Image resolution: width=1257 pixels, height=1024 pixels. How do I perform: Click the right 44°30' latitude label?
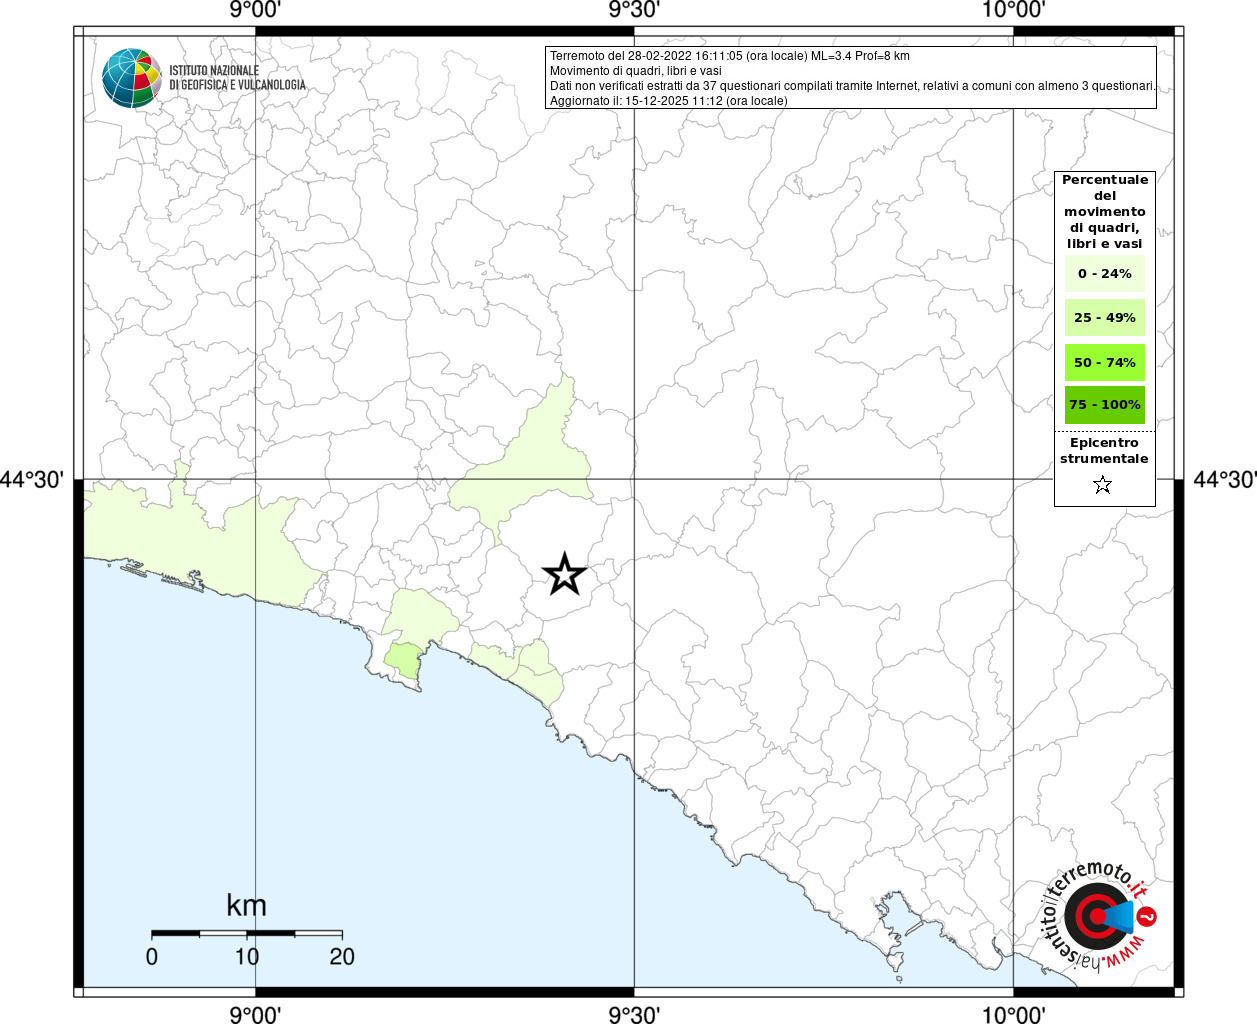(1224, 480)
